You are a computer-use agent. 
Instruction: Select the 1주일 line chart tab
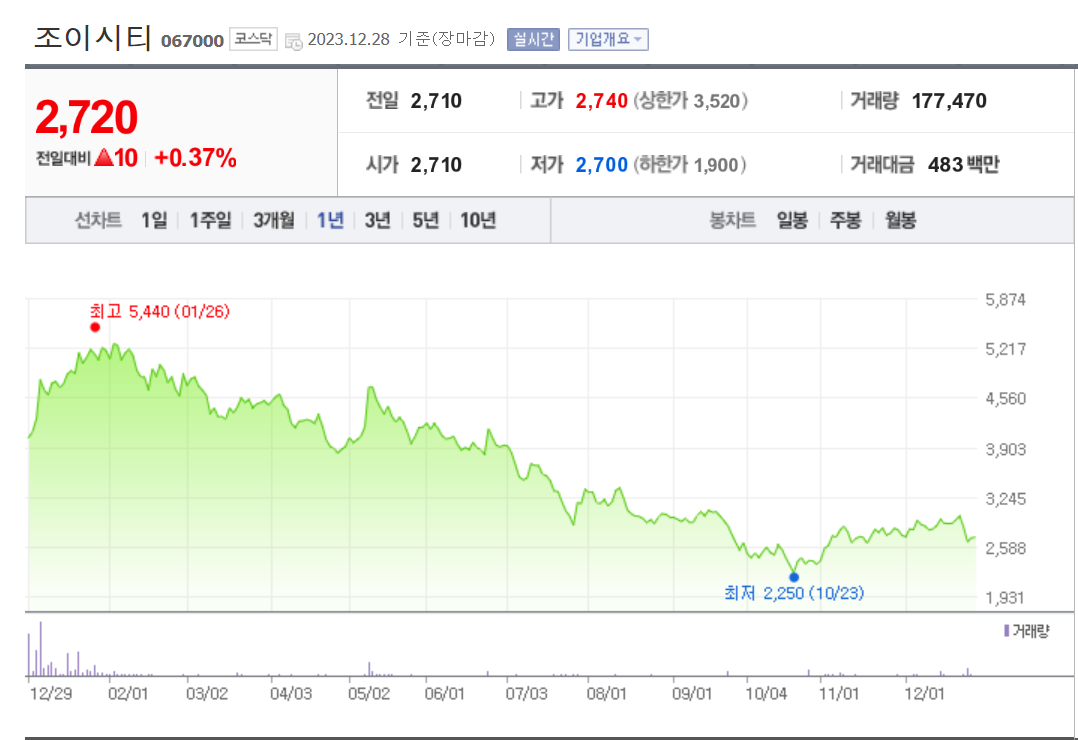(210, 220)
